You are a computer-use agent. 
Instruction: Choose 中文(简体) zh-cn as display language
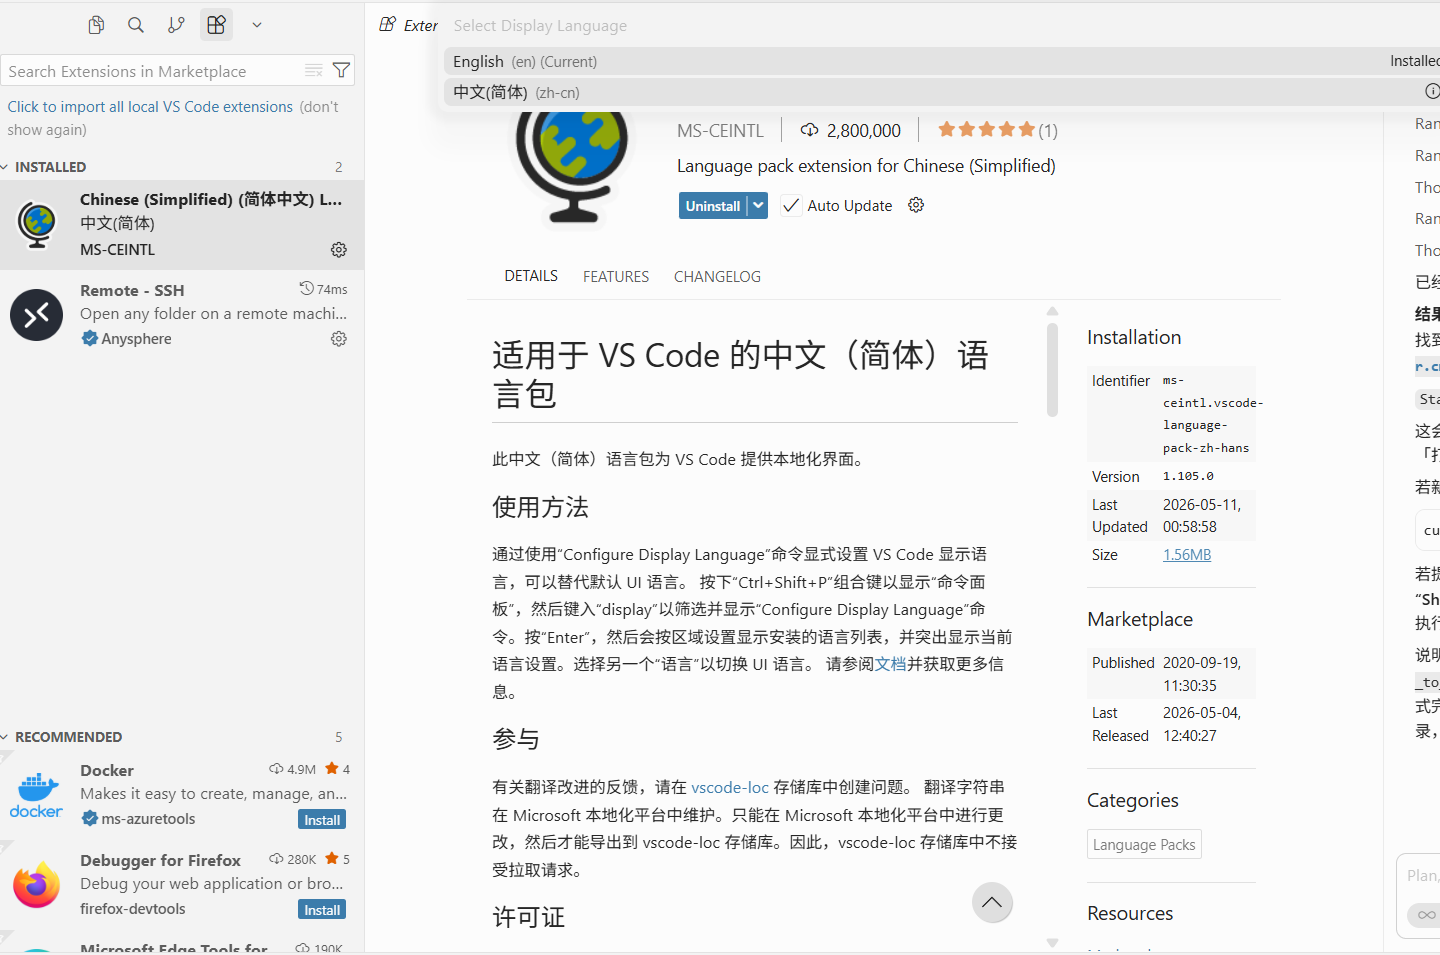(942, 92)
